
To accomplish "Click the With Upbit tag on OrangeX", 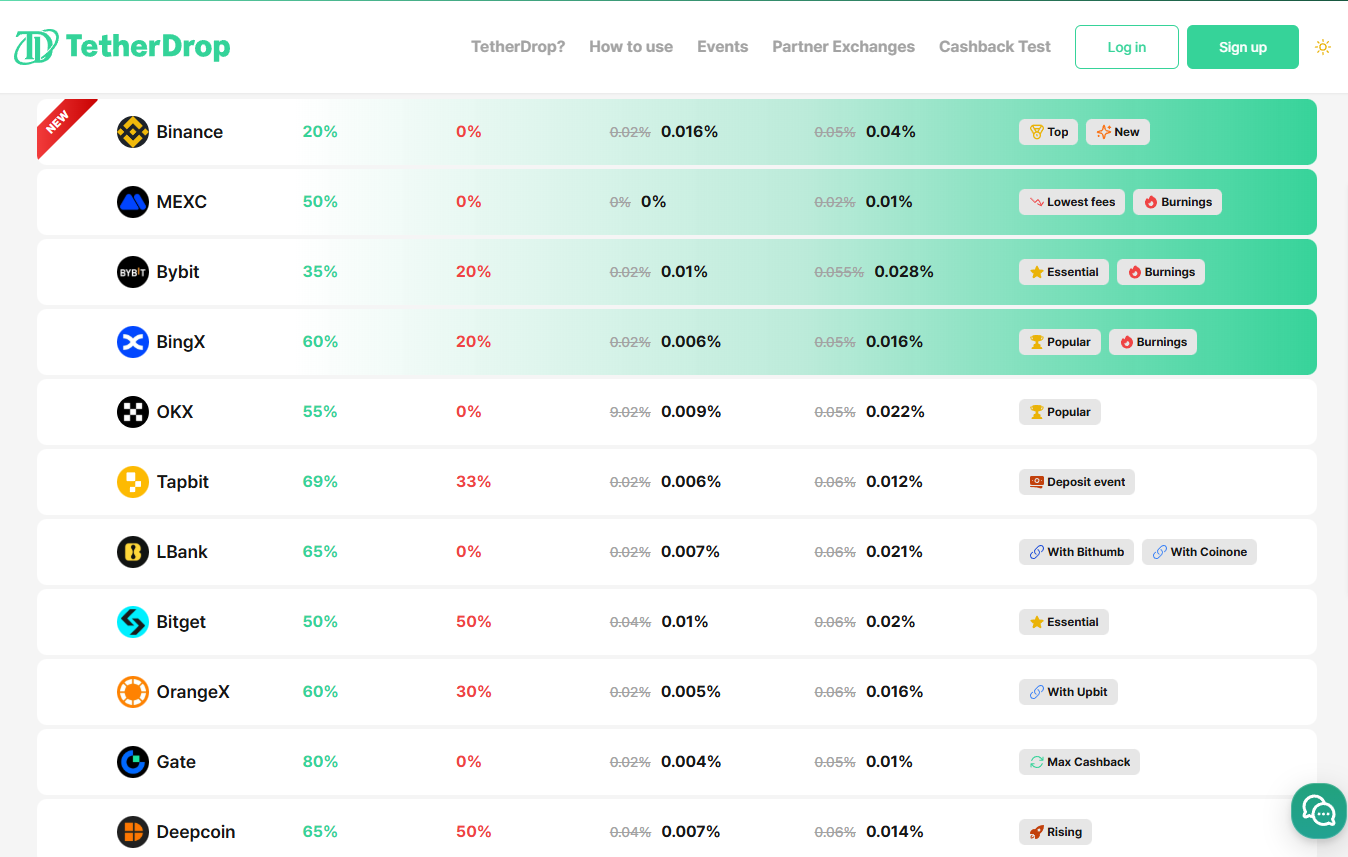I will pyautogui.click(x=1068, y=692).
